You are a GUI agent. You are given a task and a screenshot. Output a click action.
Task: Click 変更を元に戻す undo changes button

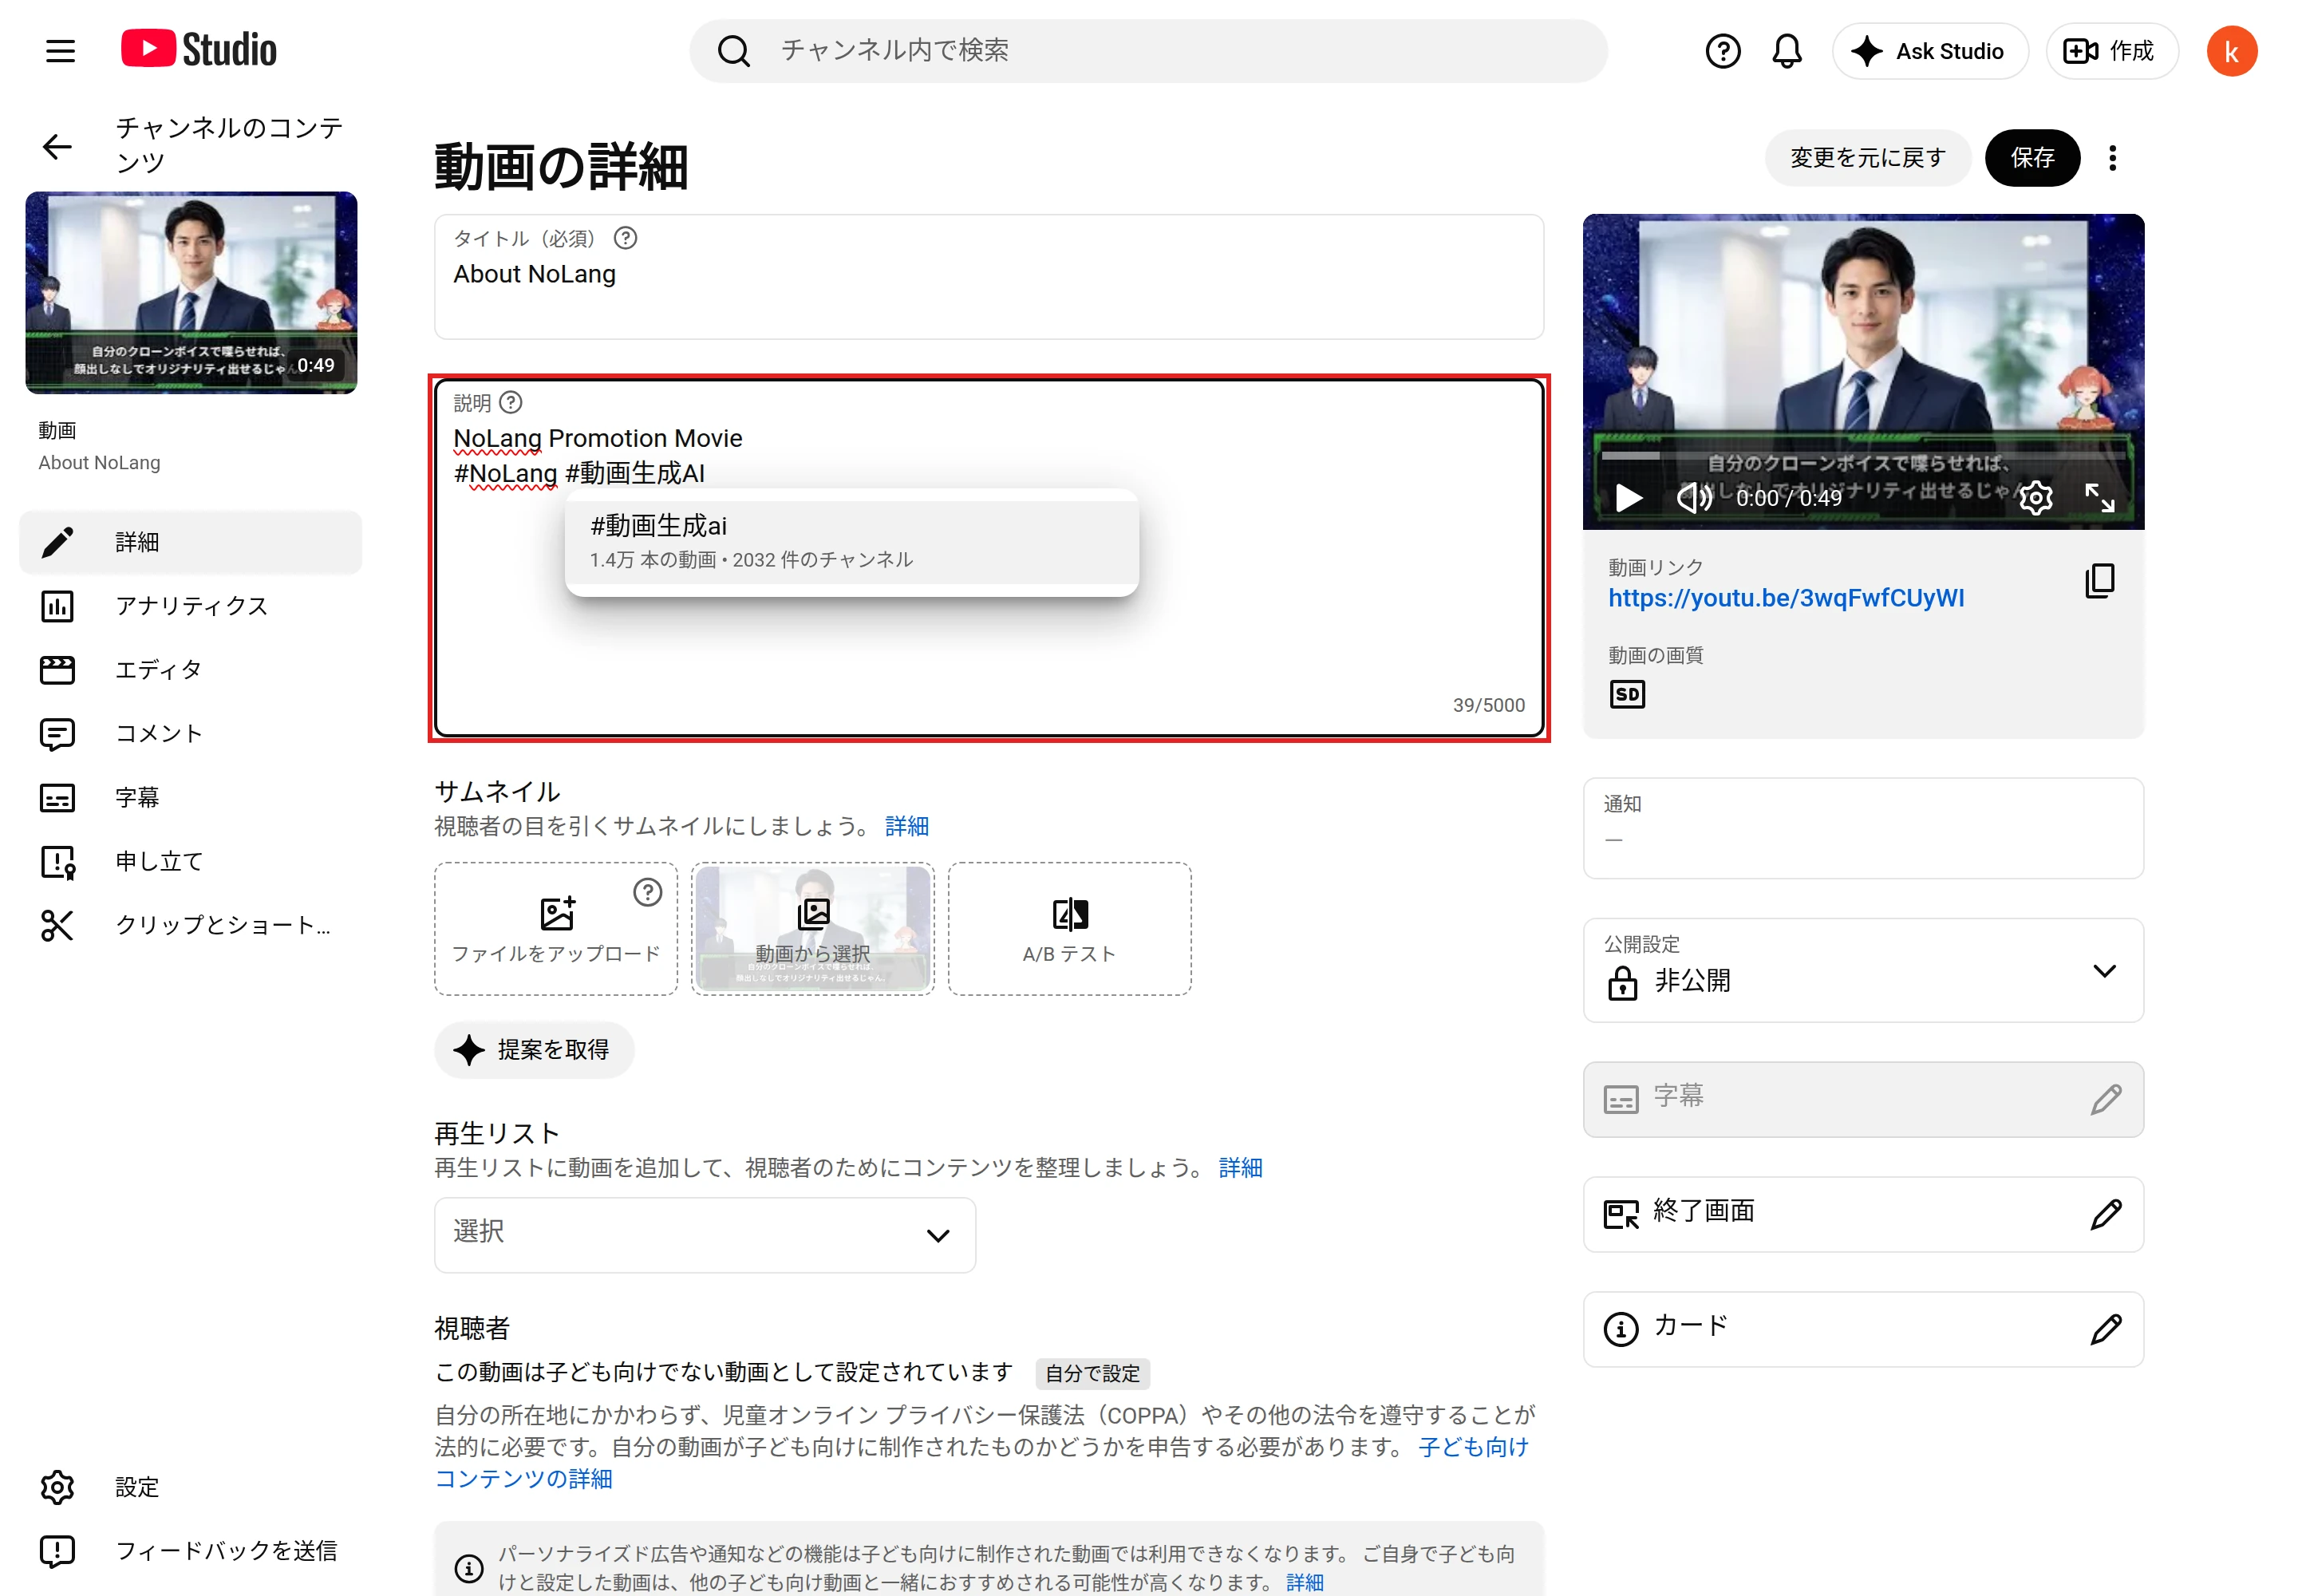pyautogui.click(x=1866, y=158)
